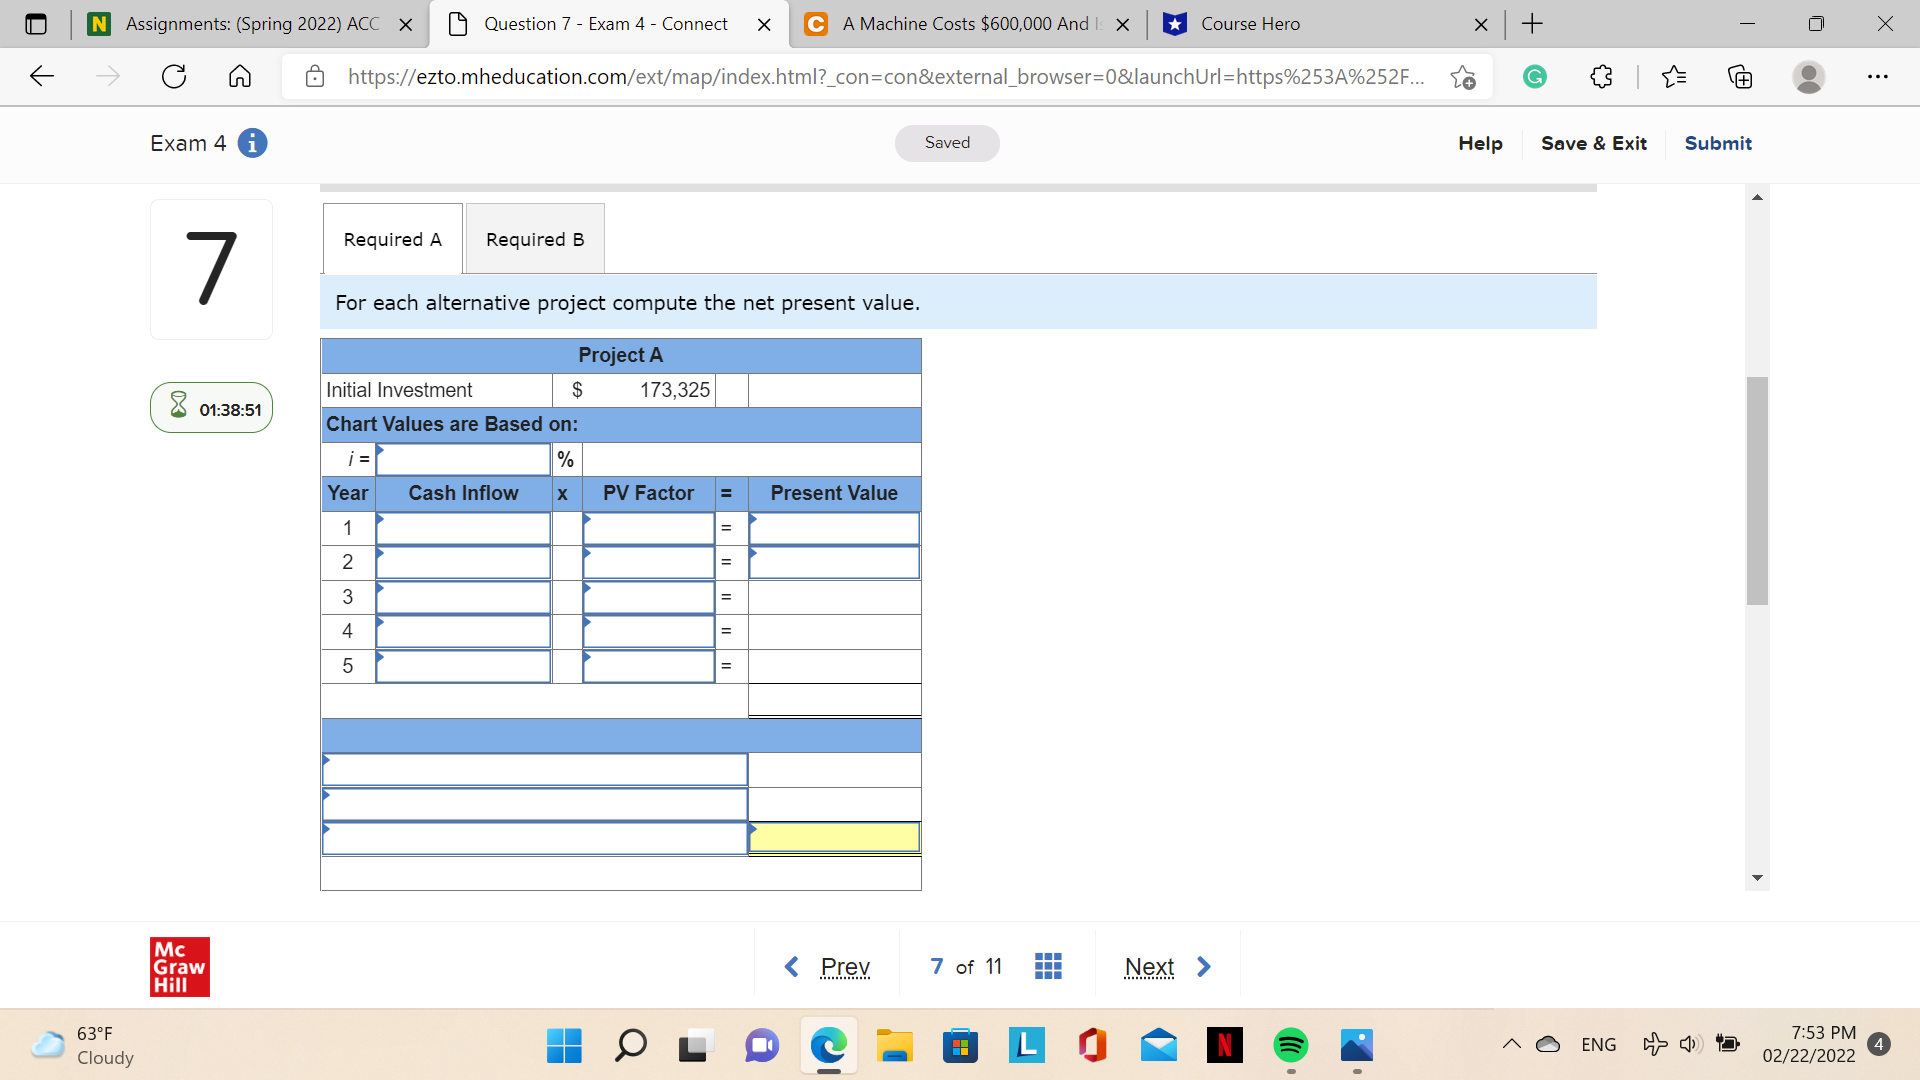Expand hidden icons in the system tray
1920x1080 pixels.
1511,1044
